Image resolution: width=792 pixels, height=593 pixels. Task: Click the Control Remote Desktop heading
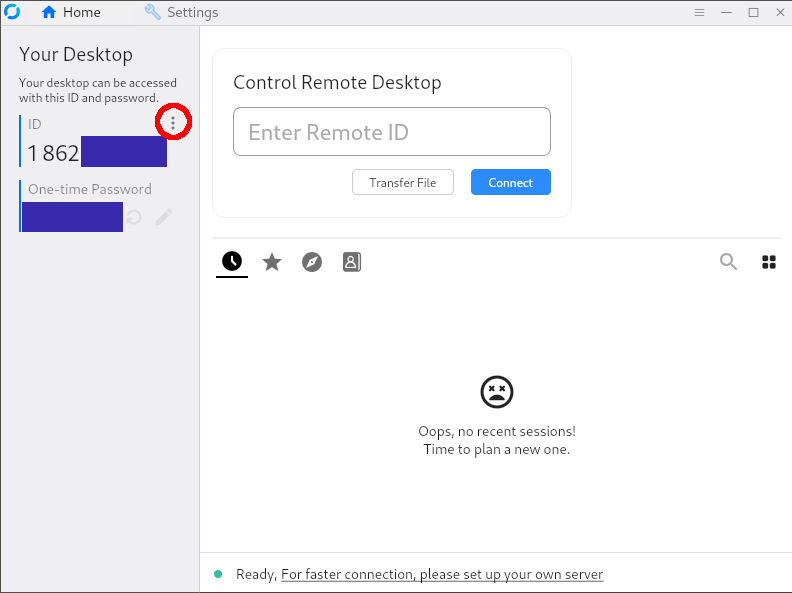pos(337,82)
